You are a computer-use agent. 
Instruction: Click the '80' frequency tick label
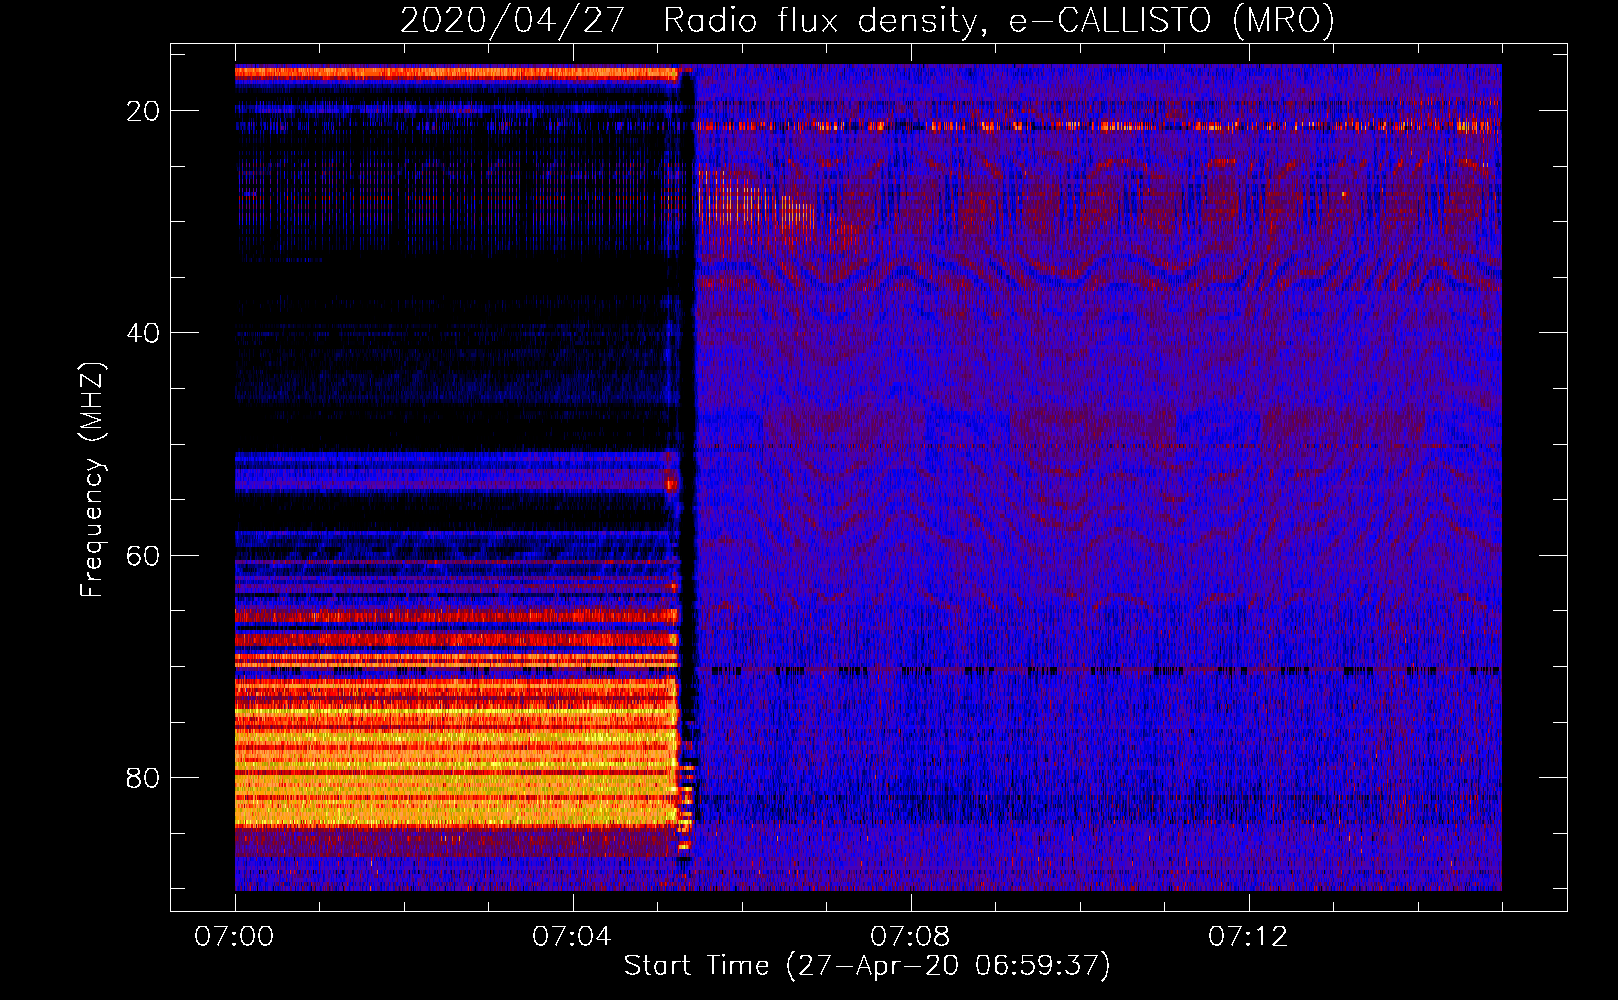pyautogui.click(x=143, y=778)
